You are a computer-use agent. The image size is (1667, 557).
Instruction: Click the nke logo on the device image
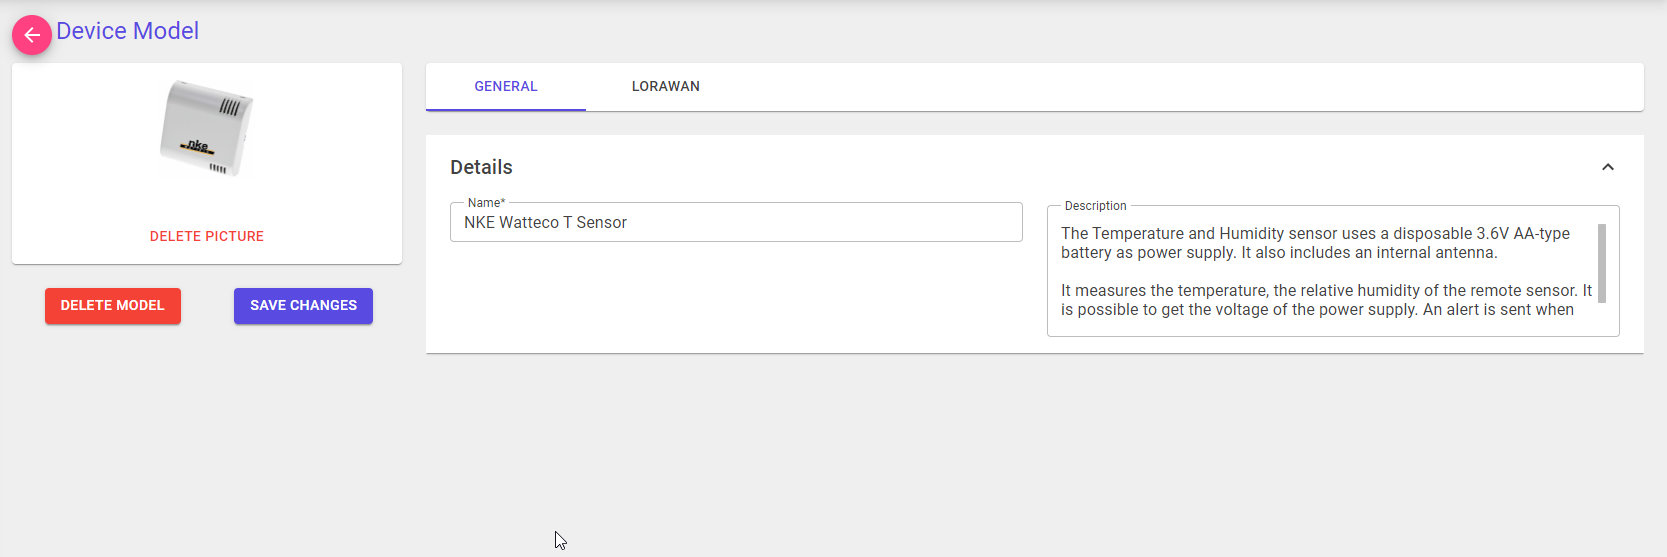pos(198,146)
